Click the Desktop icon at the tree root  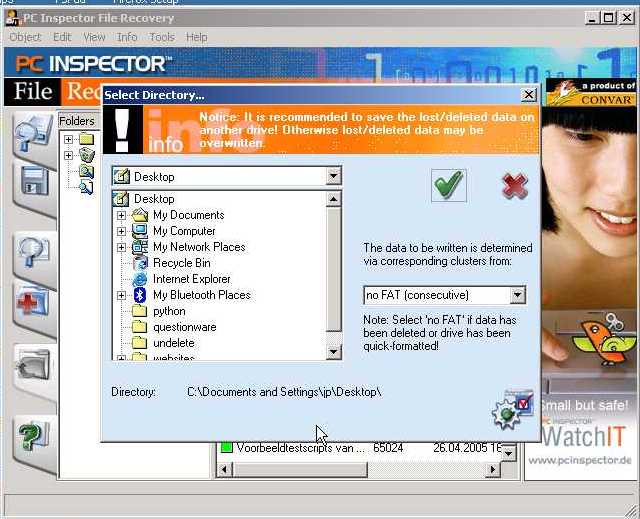(x=121, y=199)
